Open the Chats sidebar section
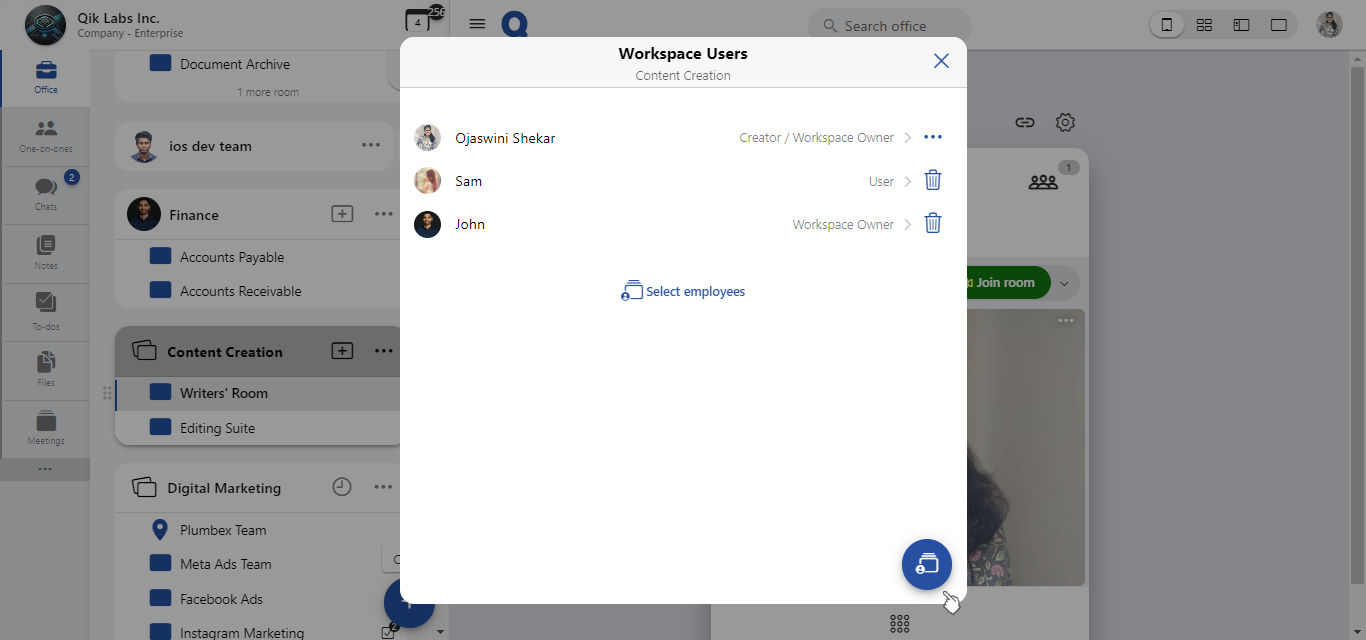The width and height of the screenshot is (1366, 640). tap(45, 194)
